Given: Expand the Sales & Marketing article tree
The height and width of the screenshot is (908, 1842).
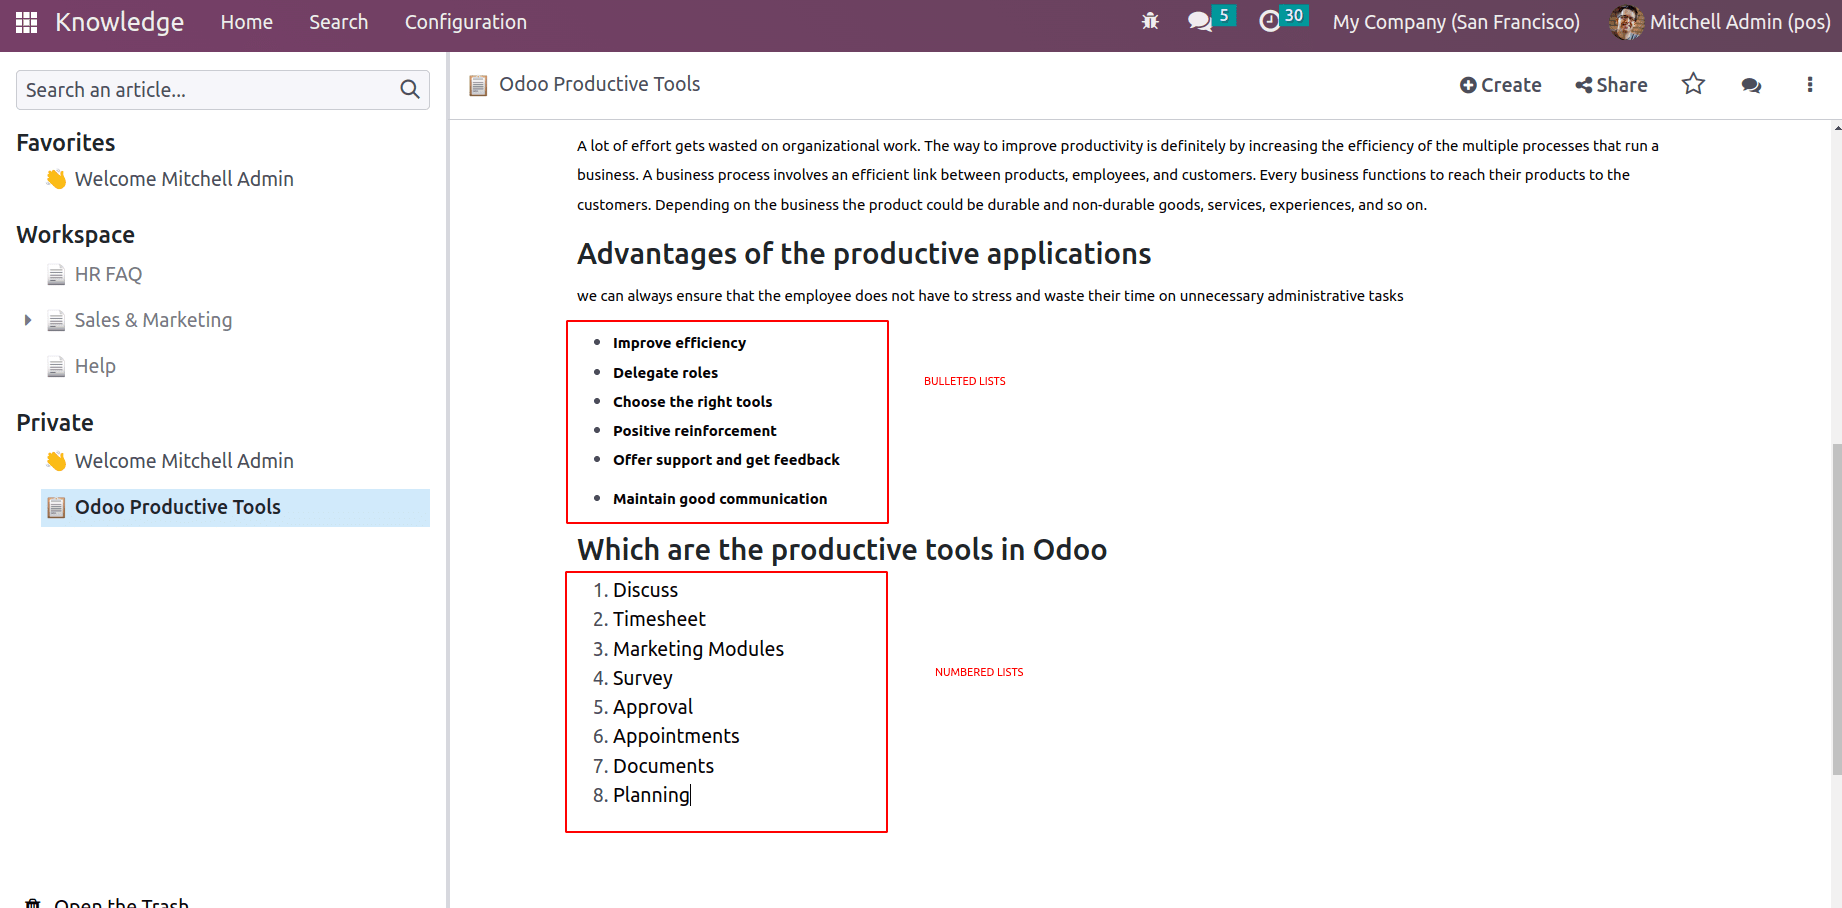Looking at the screenshot, I should pyautogui.click(x=28, y=320).
